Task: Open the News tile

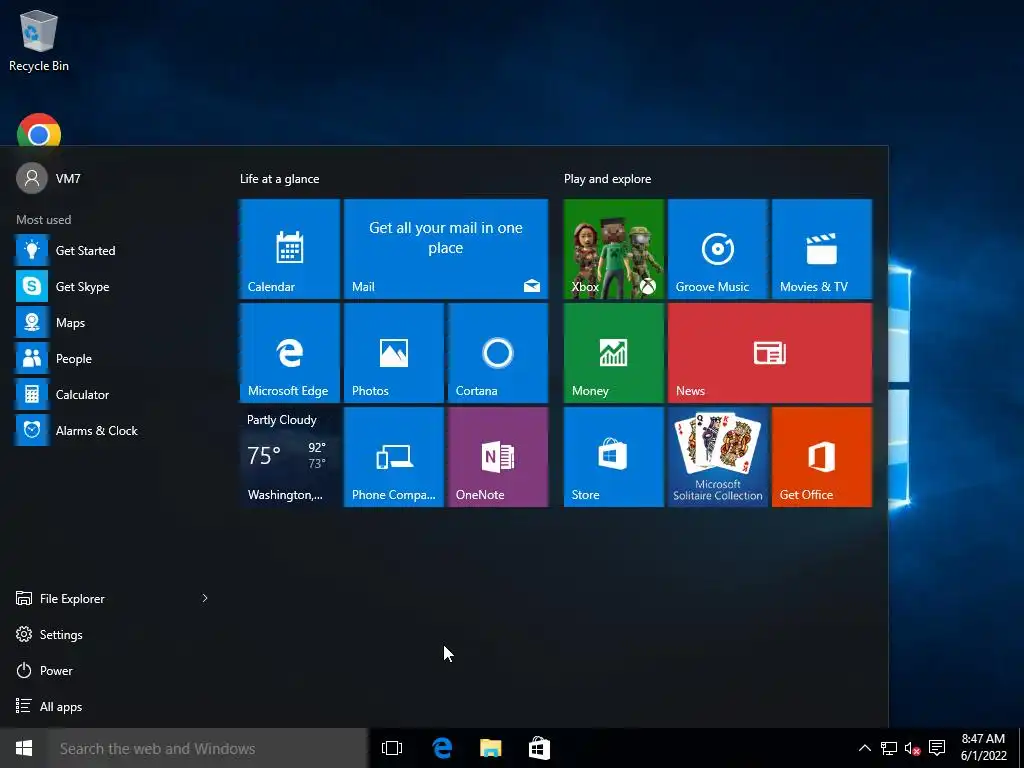Action: [x=769, y=353]
